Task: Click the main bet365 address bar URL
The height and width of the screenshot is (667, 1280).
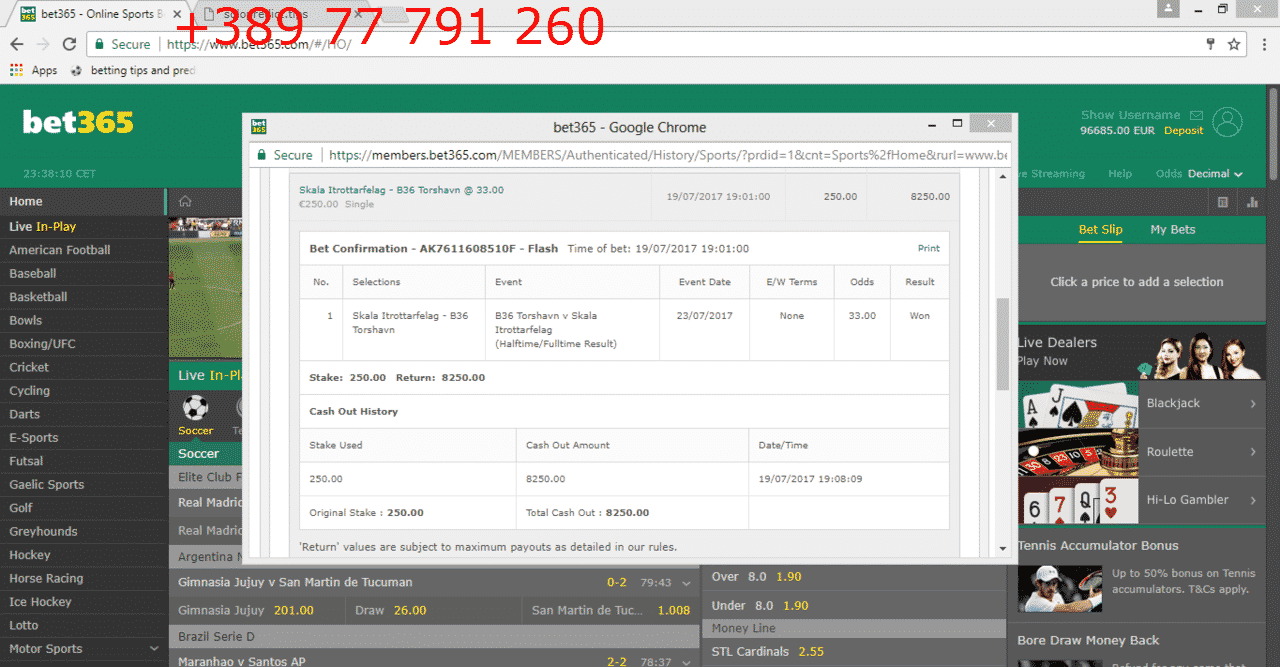Action: tap(259, 44)
